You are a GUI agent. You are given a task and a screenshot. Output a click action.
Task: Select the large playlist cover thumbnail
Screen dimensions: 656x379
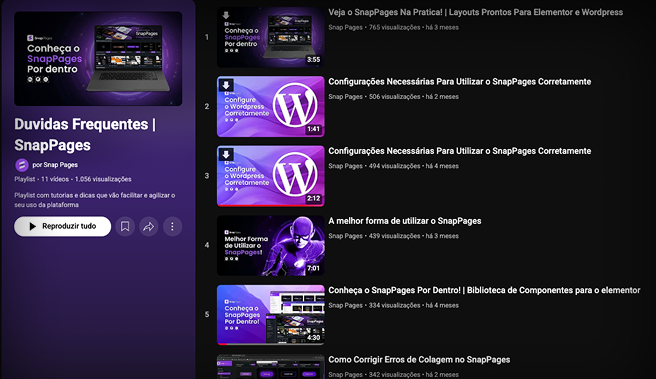[98, 59]
